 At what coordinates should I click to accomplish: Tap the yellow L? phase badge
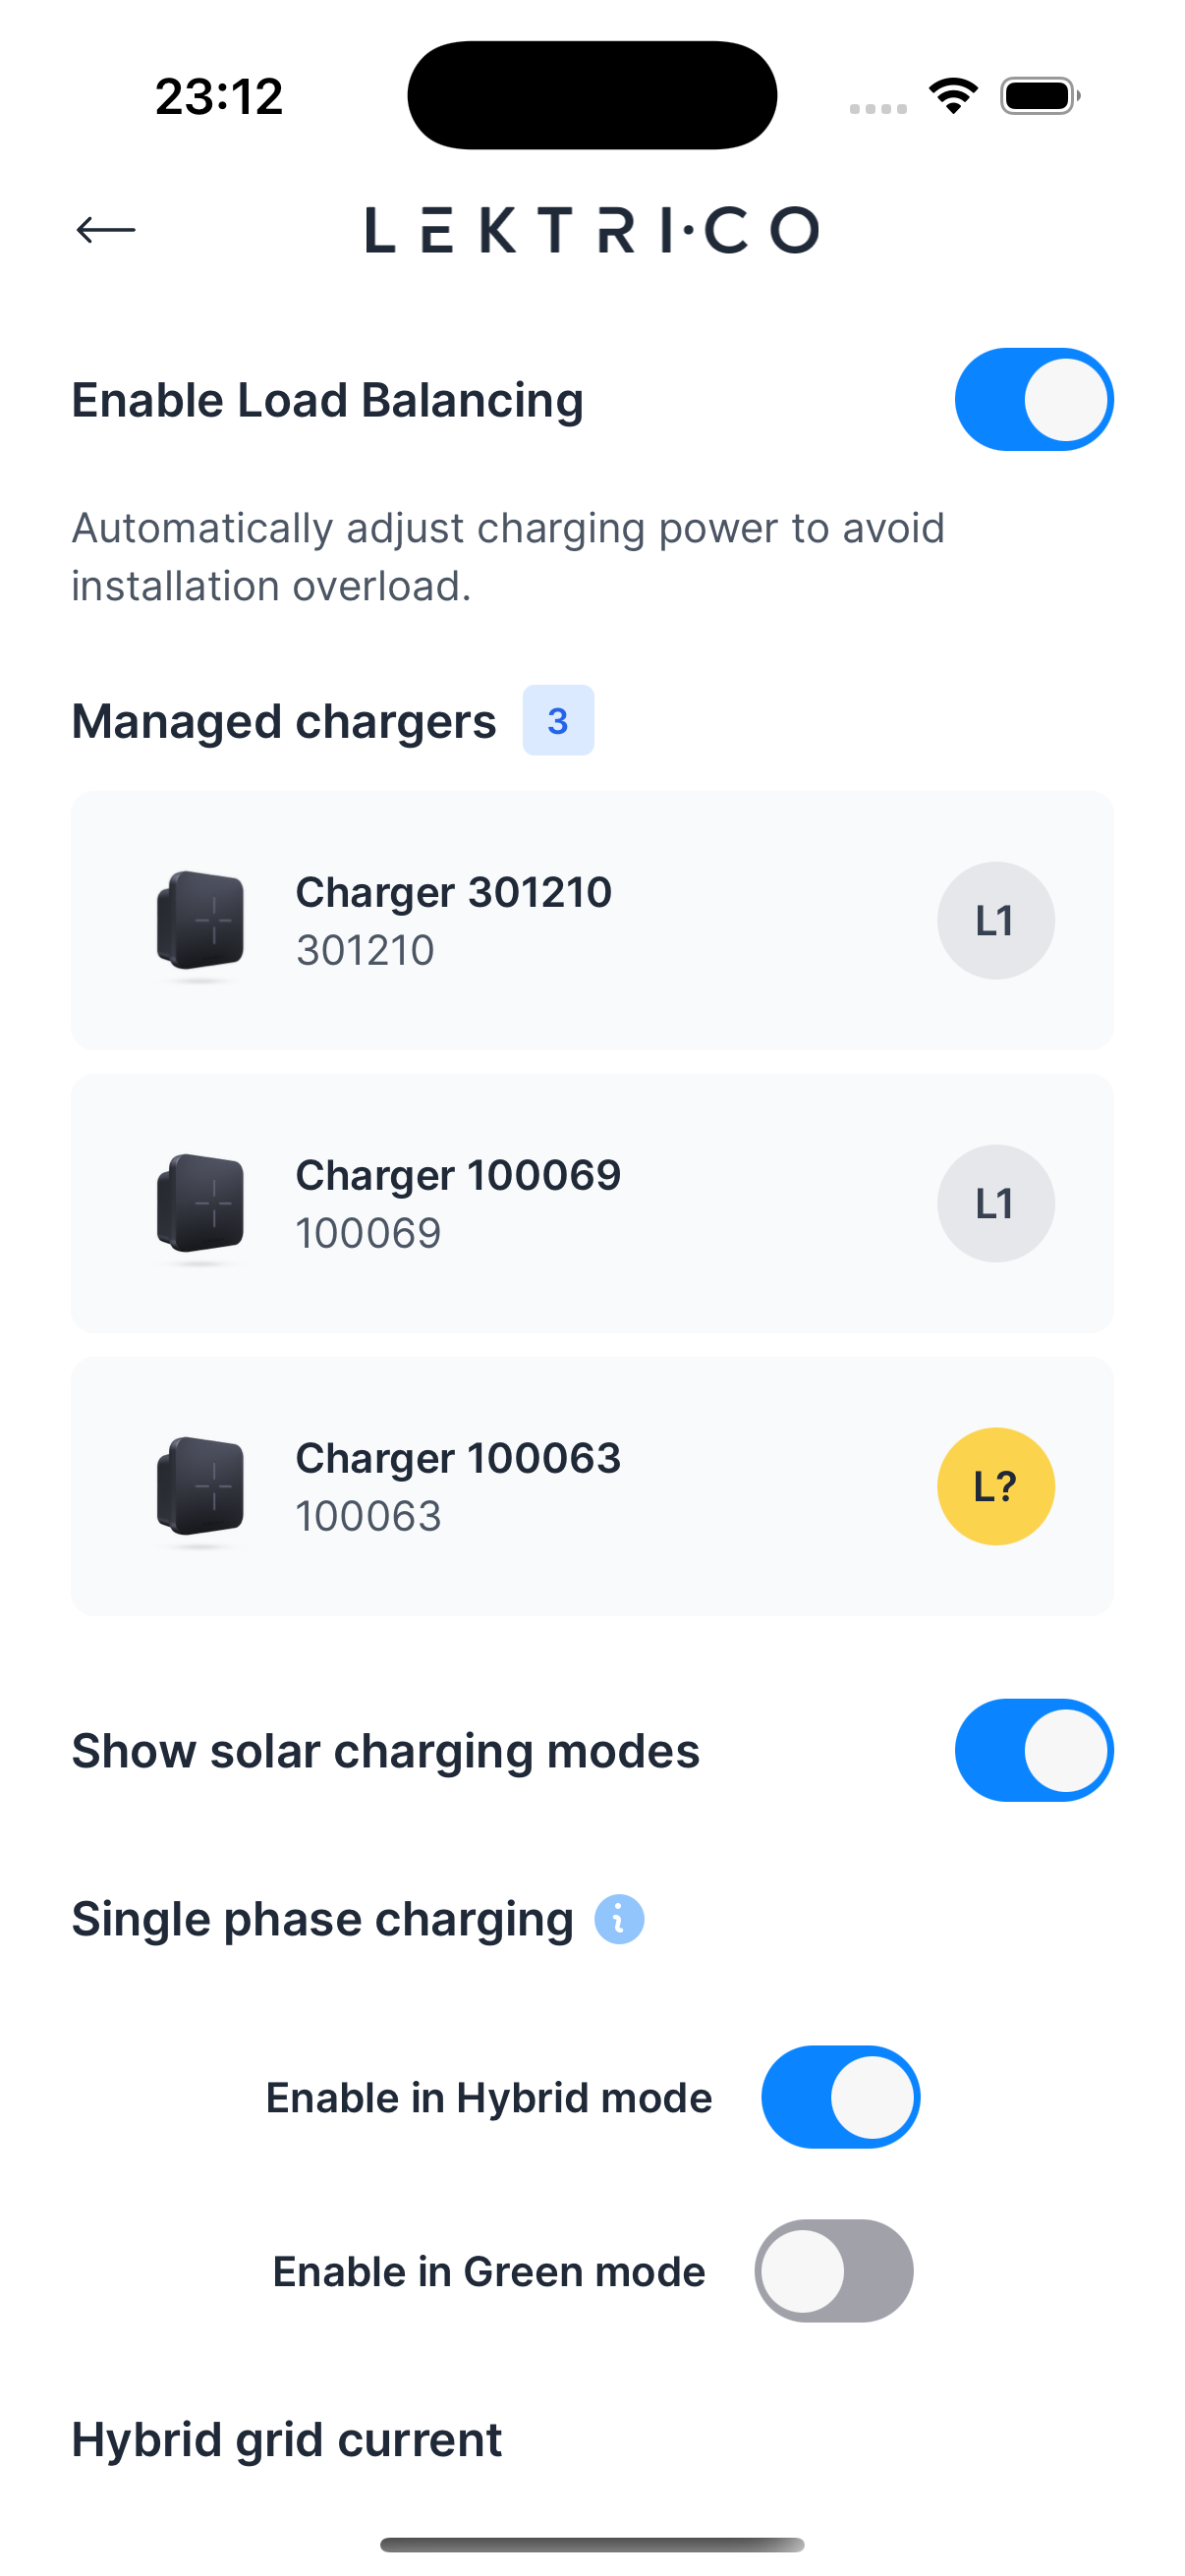(x=995, y=1486)
